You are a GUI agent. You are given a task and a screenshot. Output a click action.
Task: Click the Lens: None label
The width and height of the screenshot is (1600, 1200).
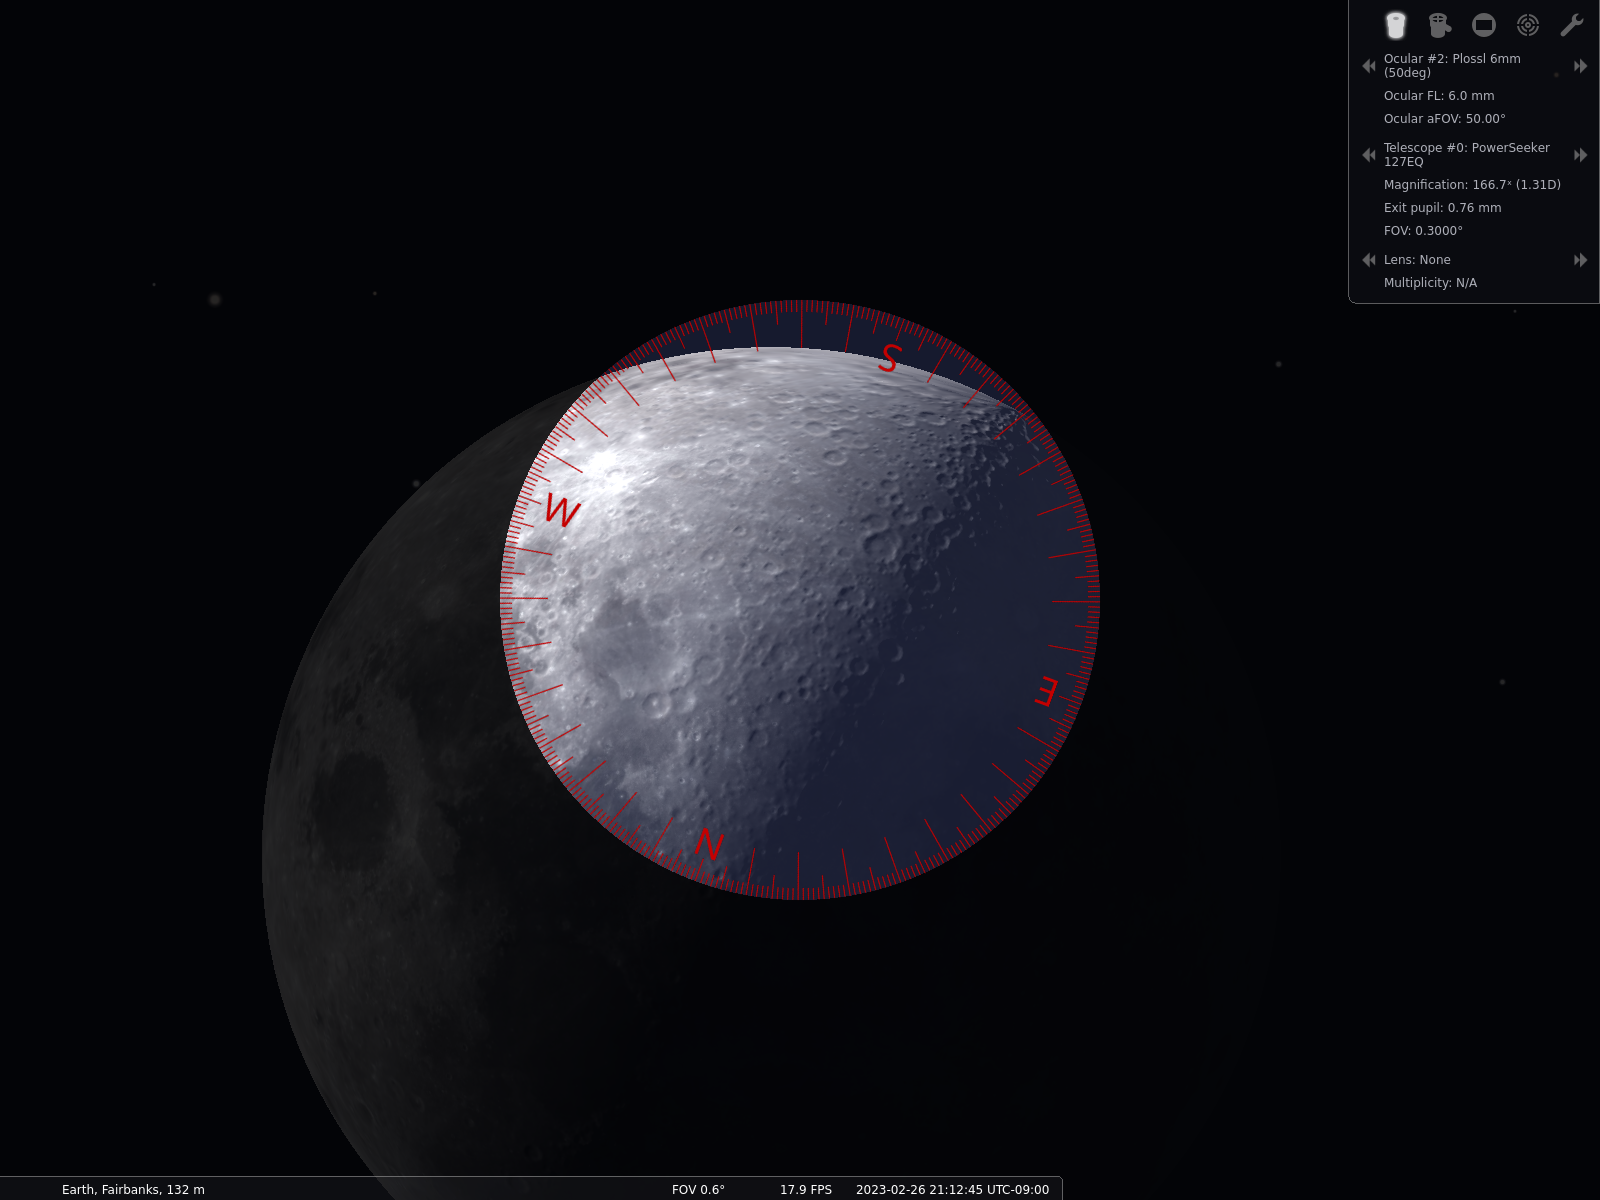pos(1417,260)
